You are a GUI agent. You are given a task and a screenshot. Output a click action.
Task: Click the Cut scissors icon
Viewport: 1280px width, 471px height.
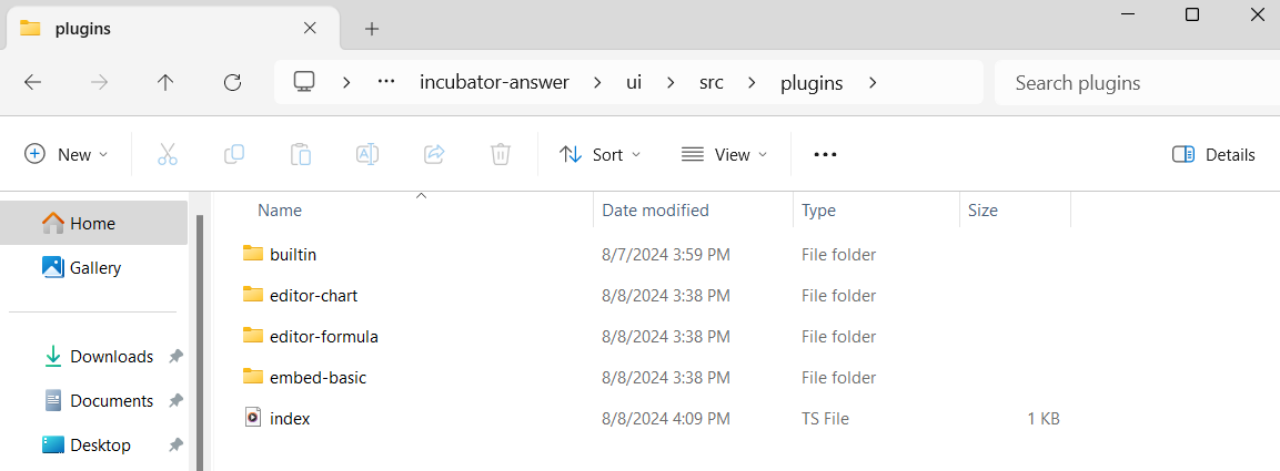point(167,154)
